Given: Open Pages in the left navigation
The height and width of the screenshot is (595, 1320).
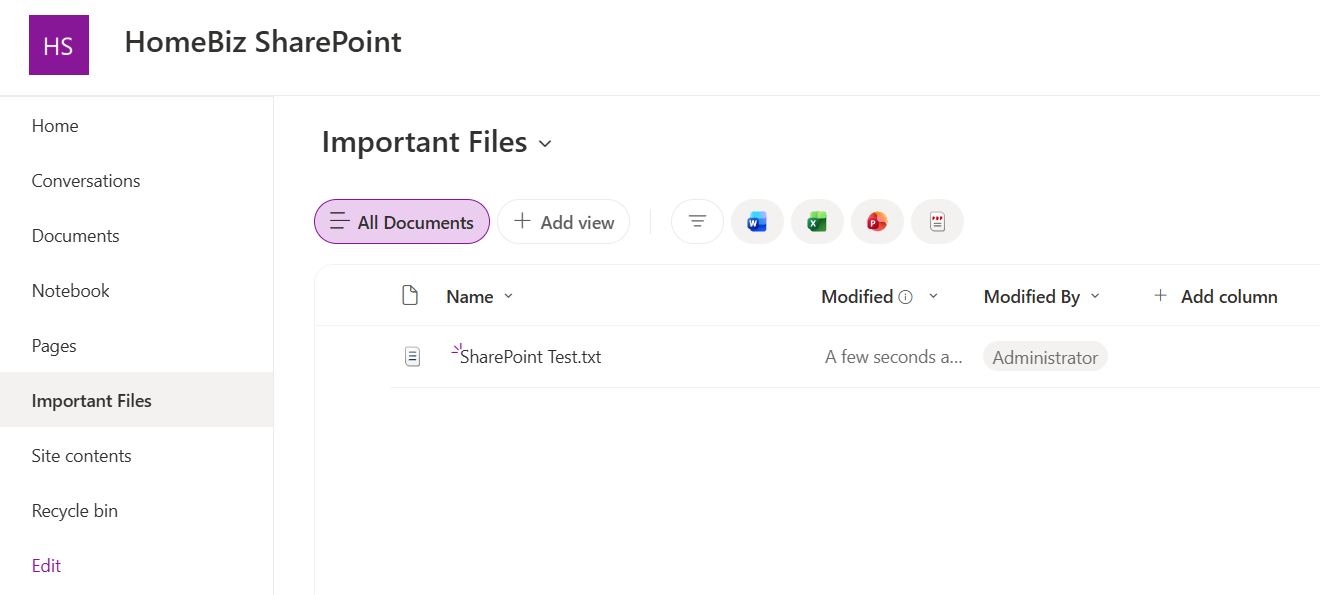Looking at the screenshot, I should (x=54, y=346).
